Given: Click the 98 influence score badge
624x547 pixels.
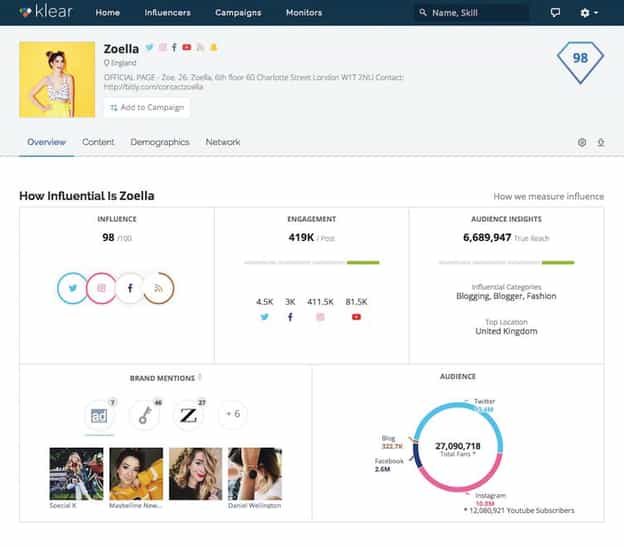Looking at the screenshot, I should [x=580, y=62].
